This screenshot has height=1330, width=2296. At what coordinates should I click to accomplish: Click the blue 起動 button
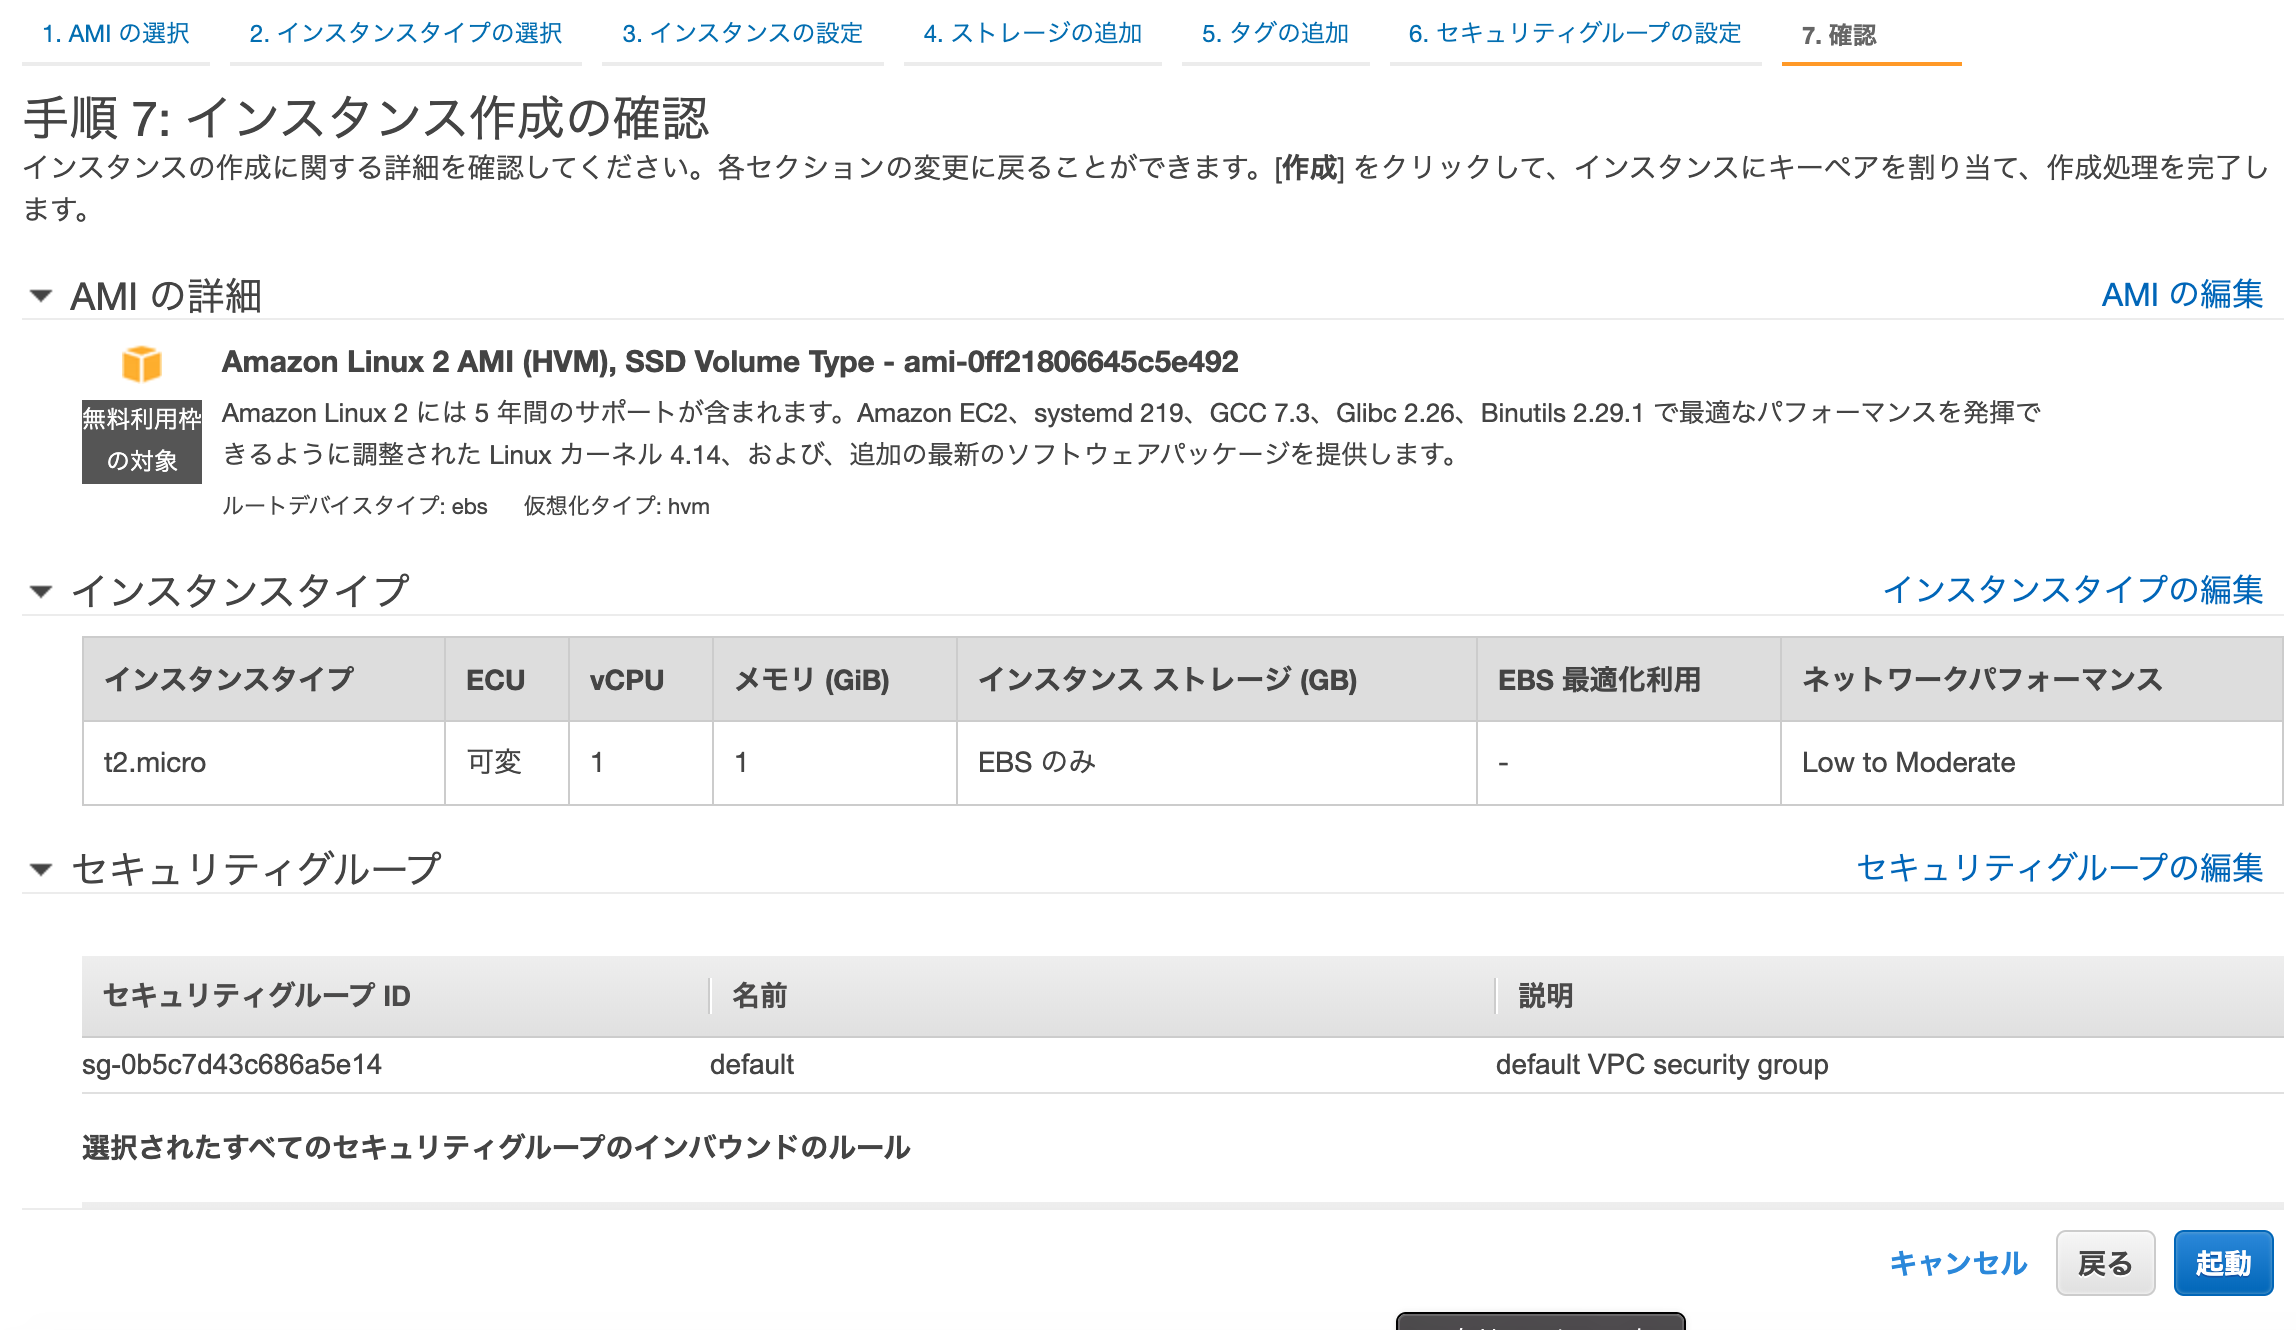[2223, 1263]
